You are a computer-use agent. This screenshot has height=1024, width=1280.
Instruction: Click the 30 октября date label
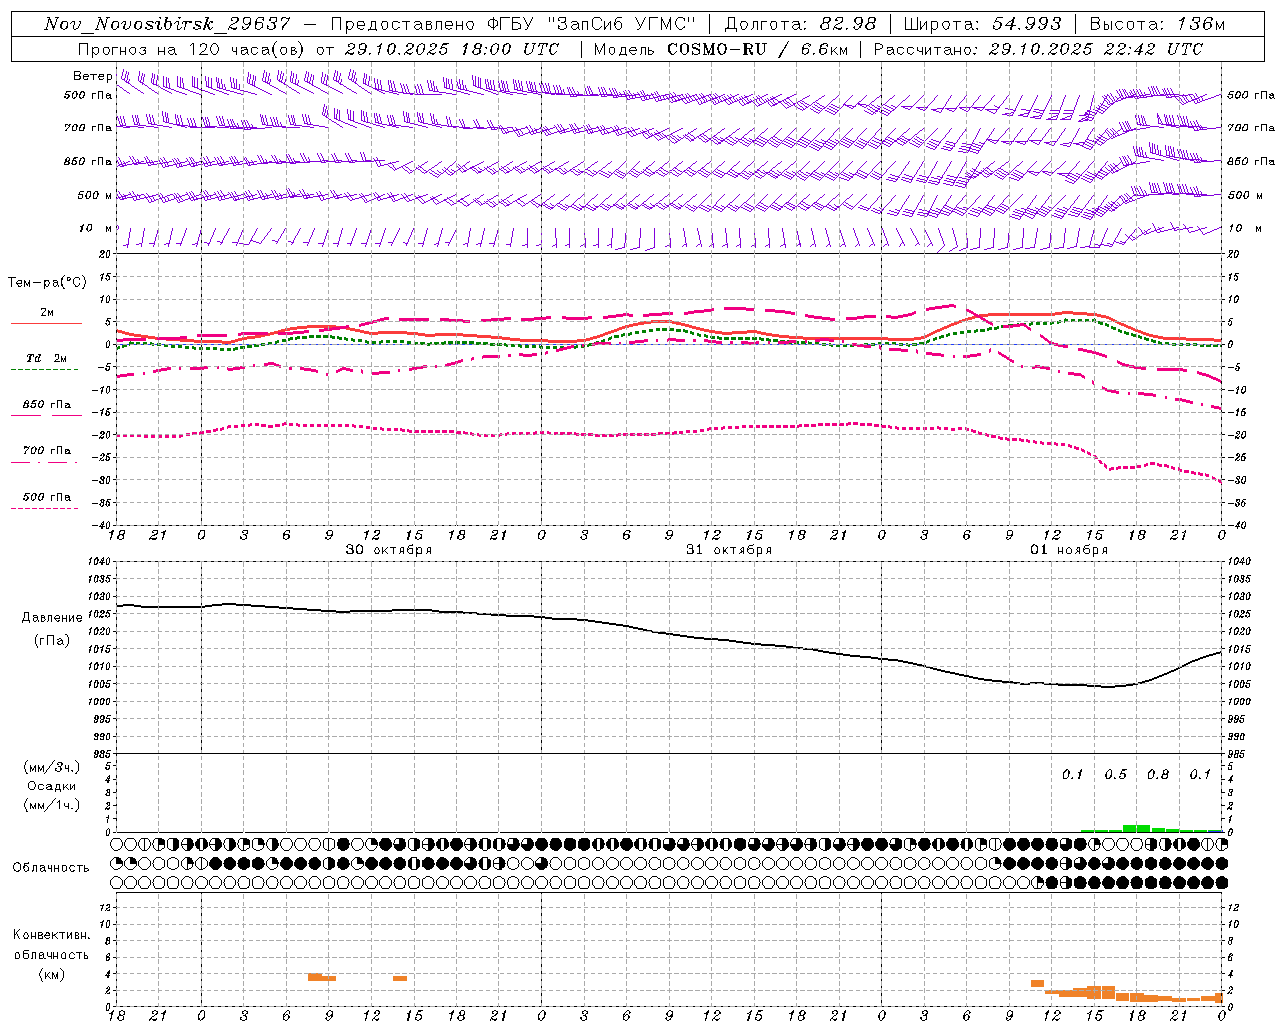tap(389, 550)
